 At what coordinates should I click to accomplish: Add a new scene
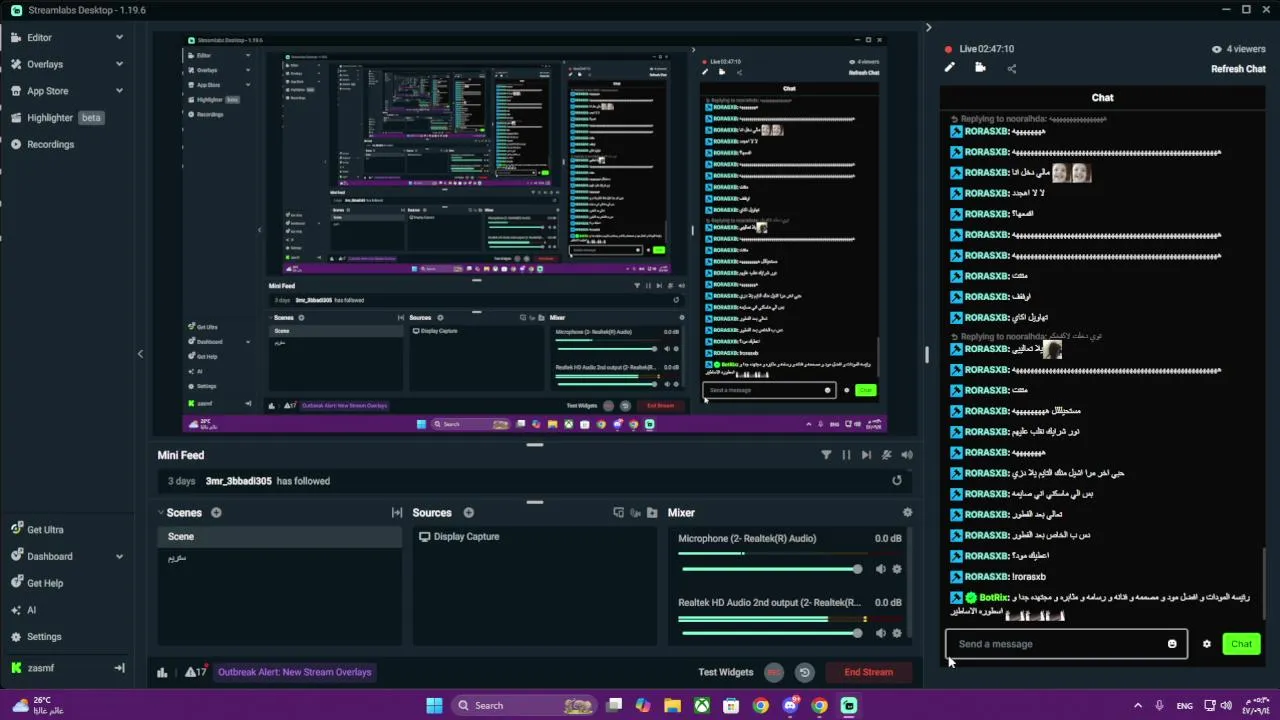(x=216, y=513)
